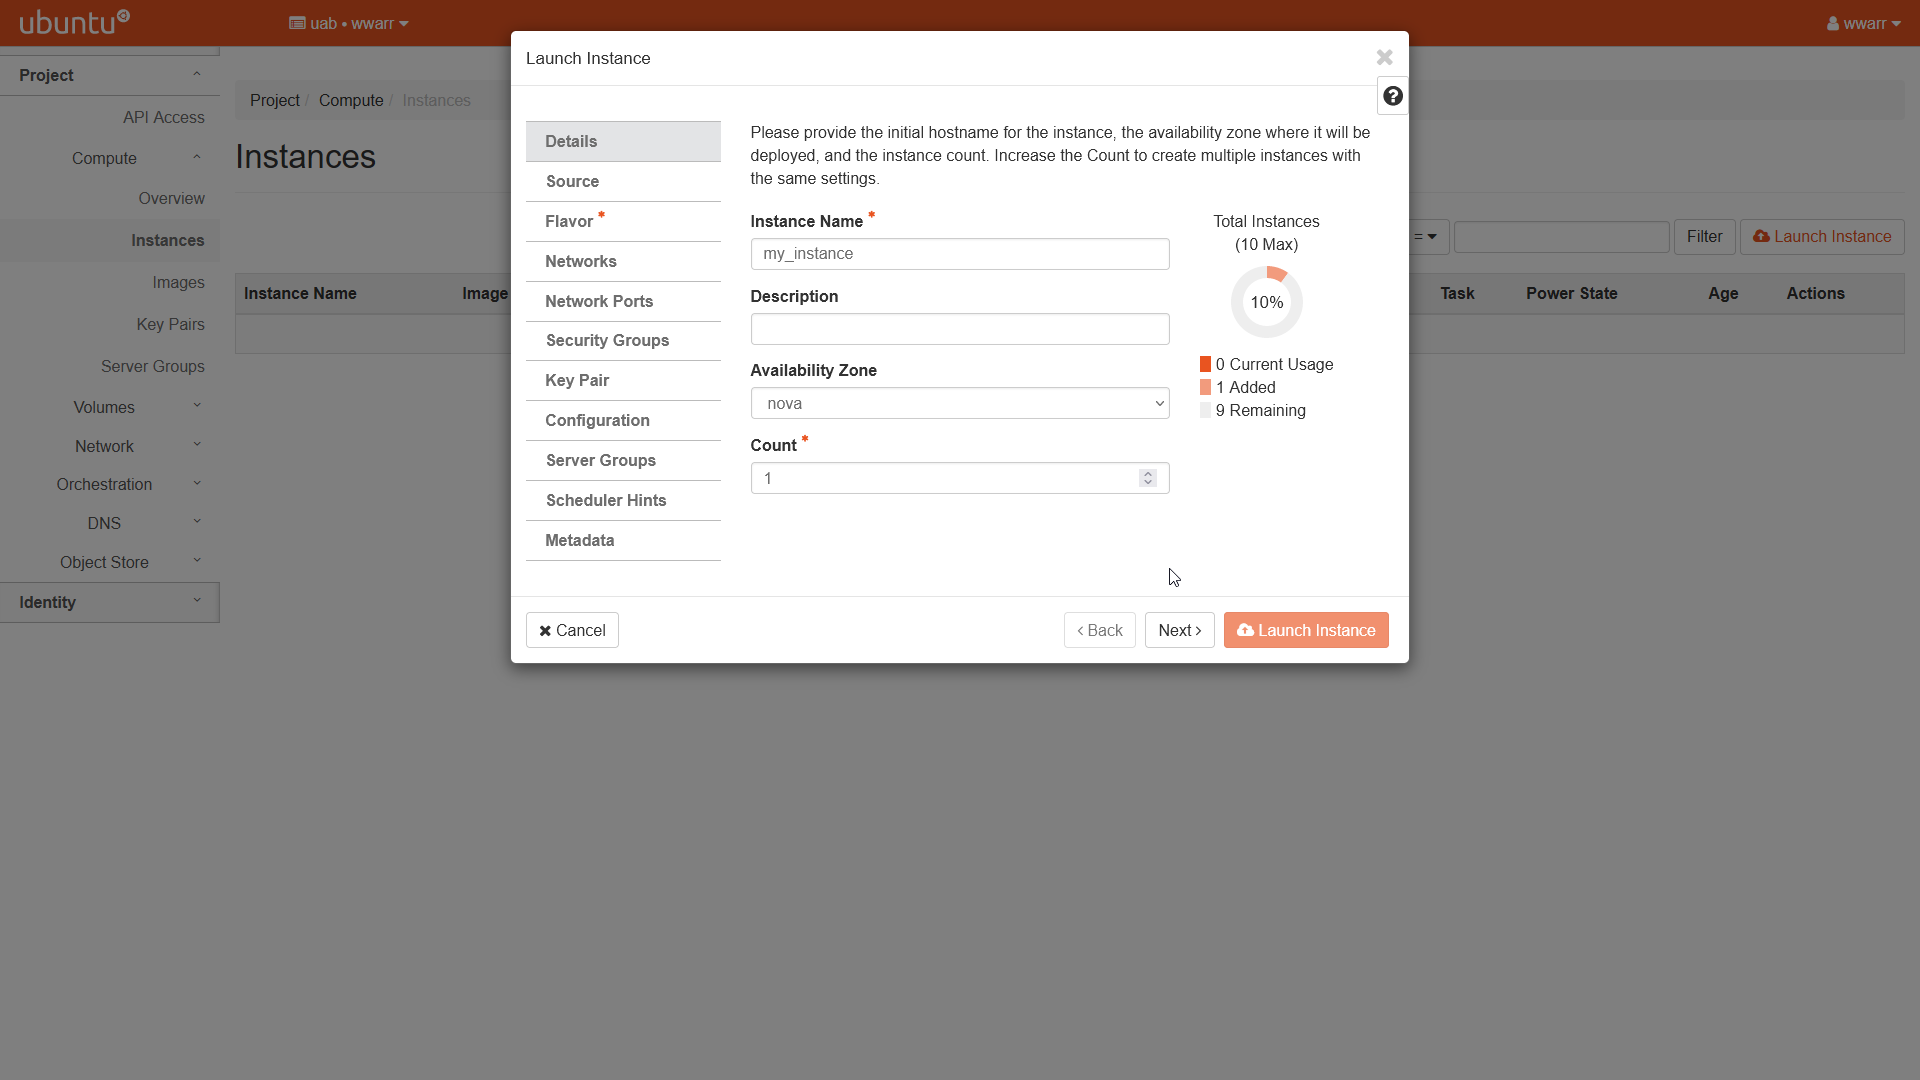
Task: Open the wwarr user menu
Action: [x=1863, y=23]
